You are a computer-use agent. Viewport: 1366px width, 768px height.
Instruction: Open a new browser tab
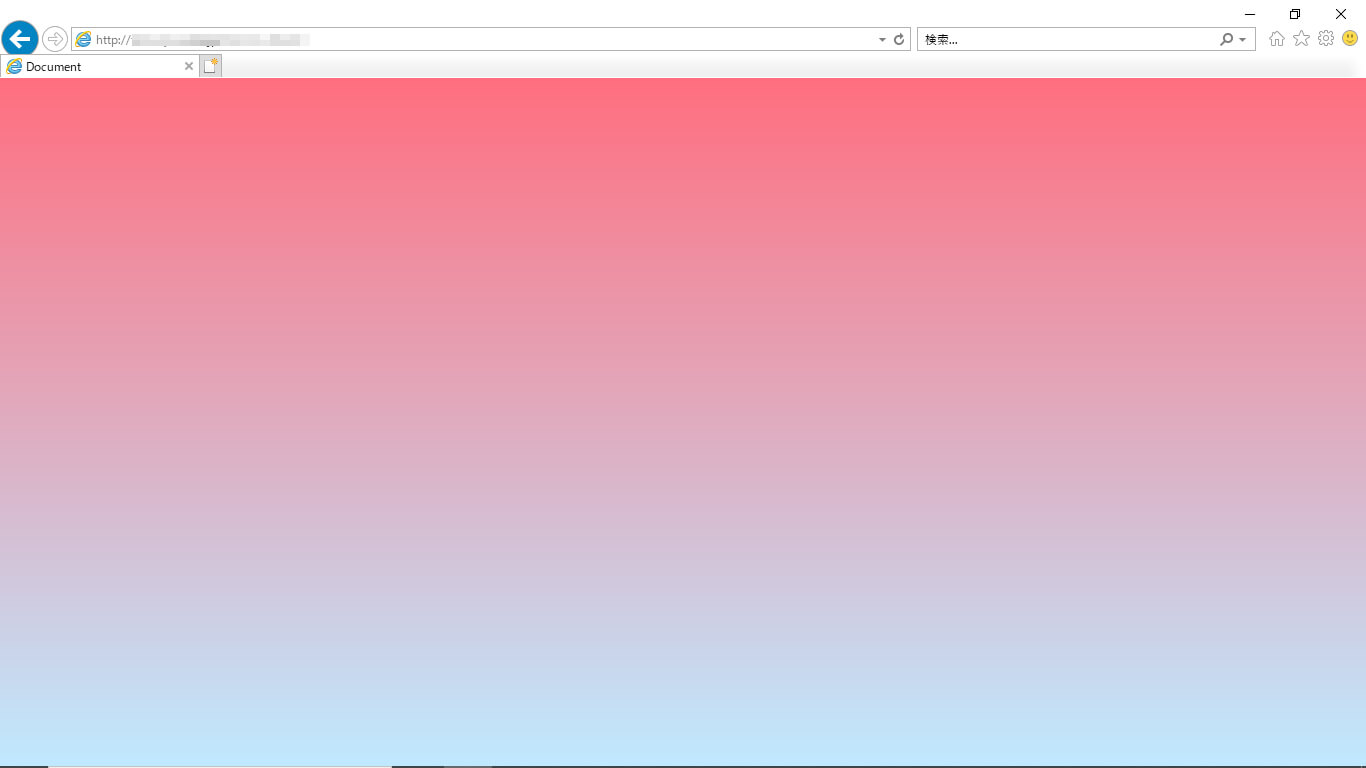(210, 65)
